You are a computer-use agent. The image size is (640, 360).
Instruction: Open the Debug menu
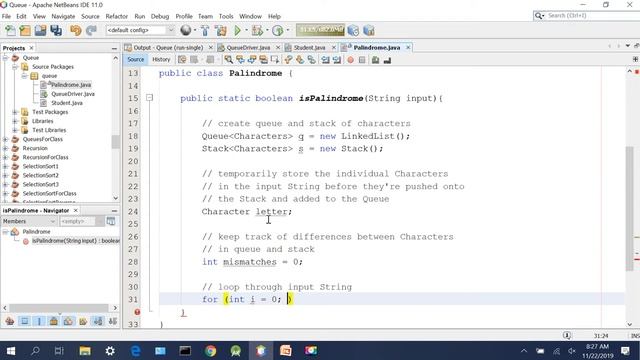pyautogui.click(x=160, y=16)
